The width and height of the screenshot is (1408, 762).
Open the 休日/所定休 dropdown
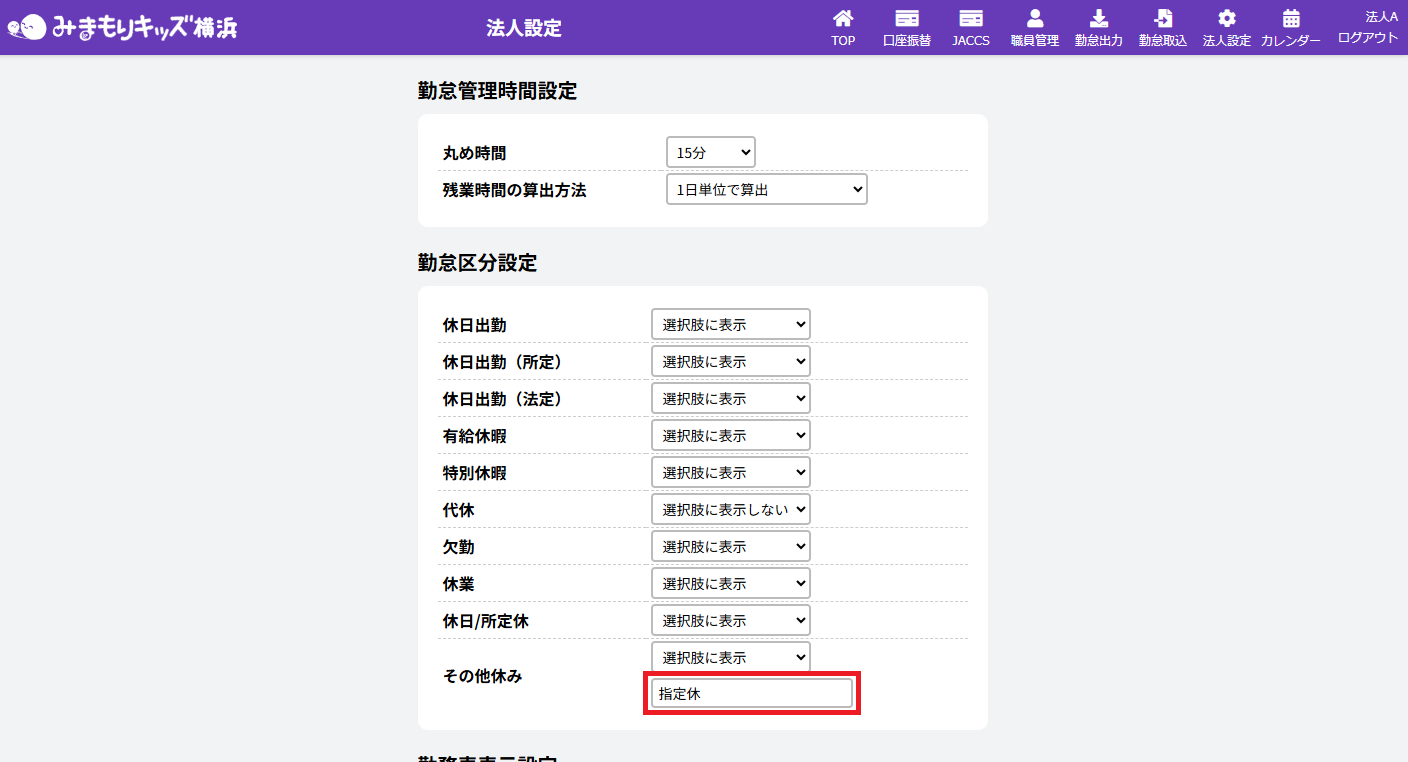pos(730,620)
